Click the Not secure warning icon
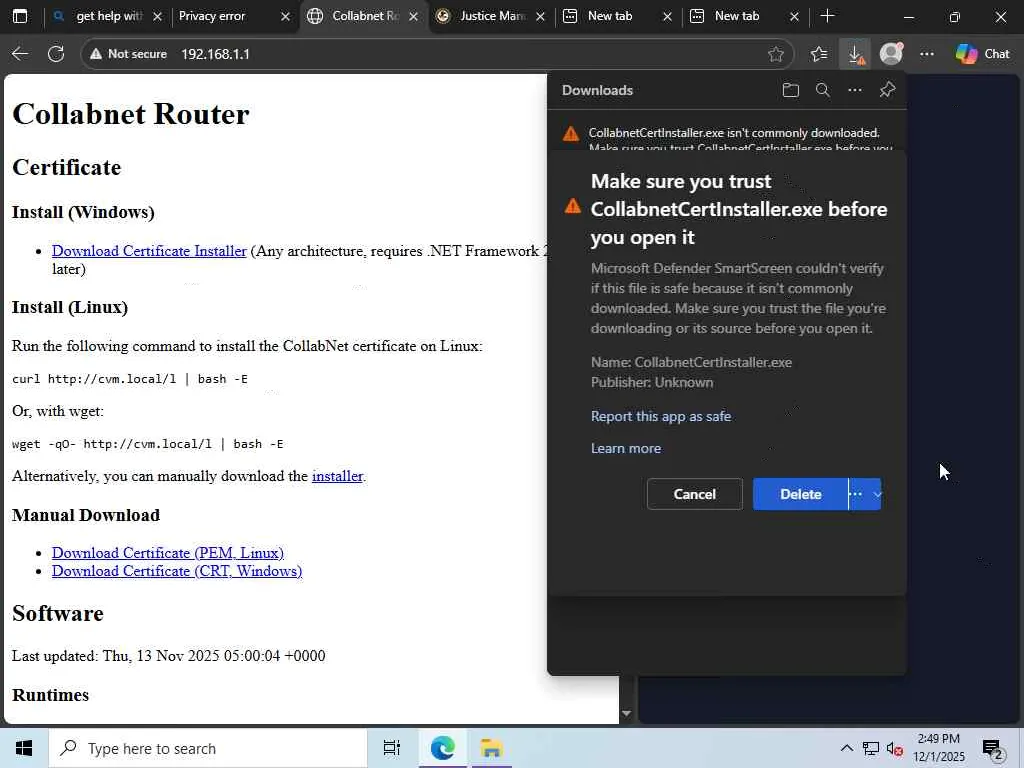Viewport: 1024px width, 768px height. click(x=96, y=54)
